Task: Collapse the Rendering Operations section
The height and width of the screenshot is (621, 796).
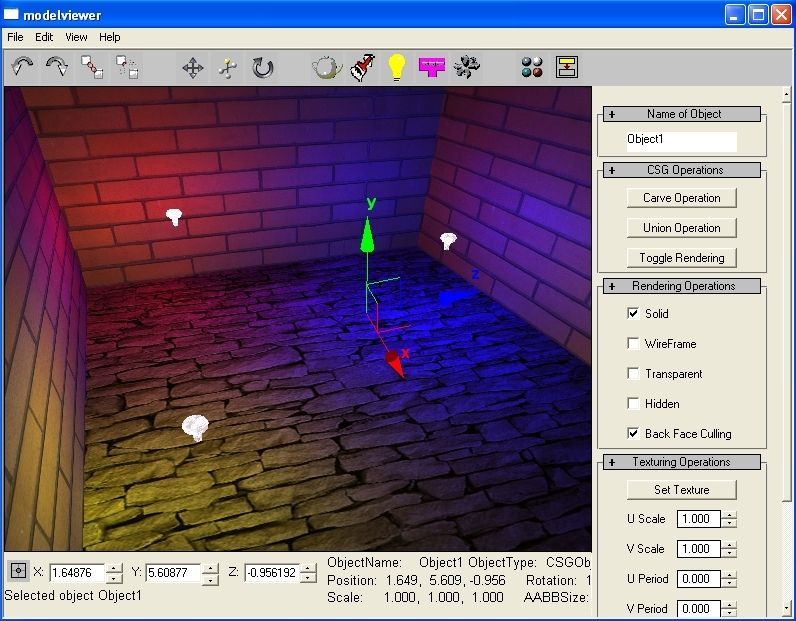Action: [x=612, y=286]
